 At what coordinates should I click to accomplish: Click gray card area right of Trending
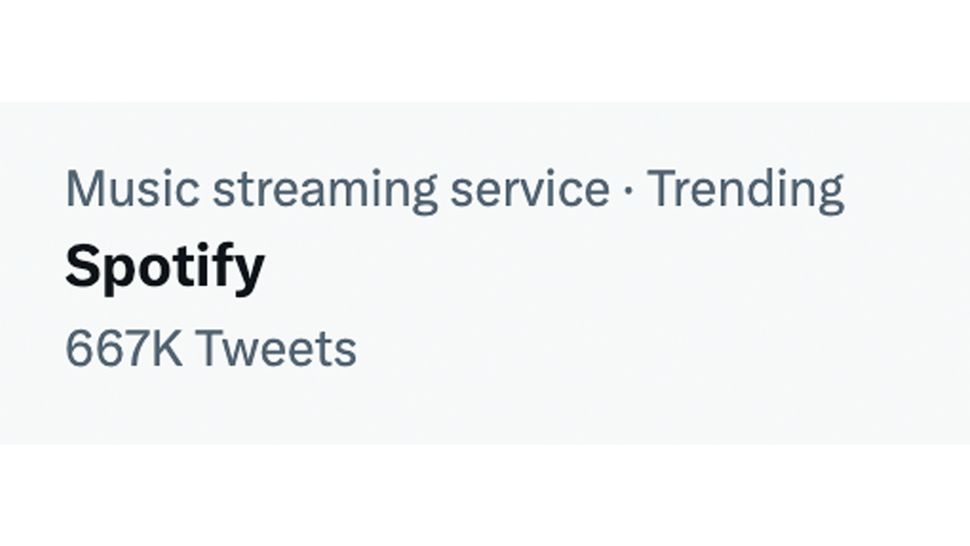coord(905,189)
